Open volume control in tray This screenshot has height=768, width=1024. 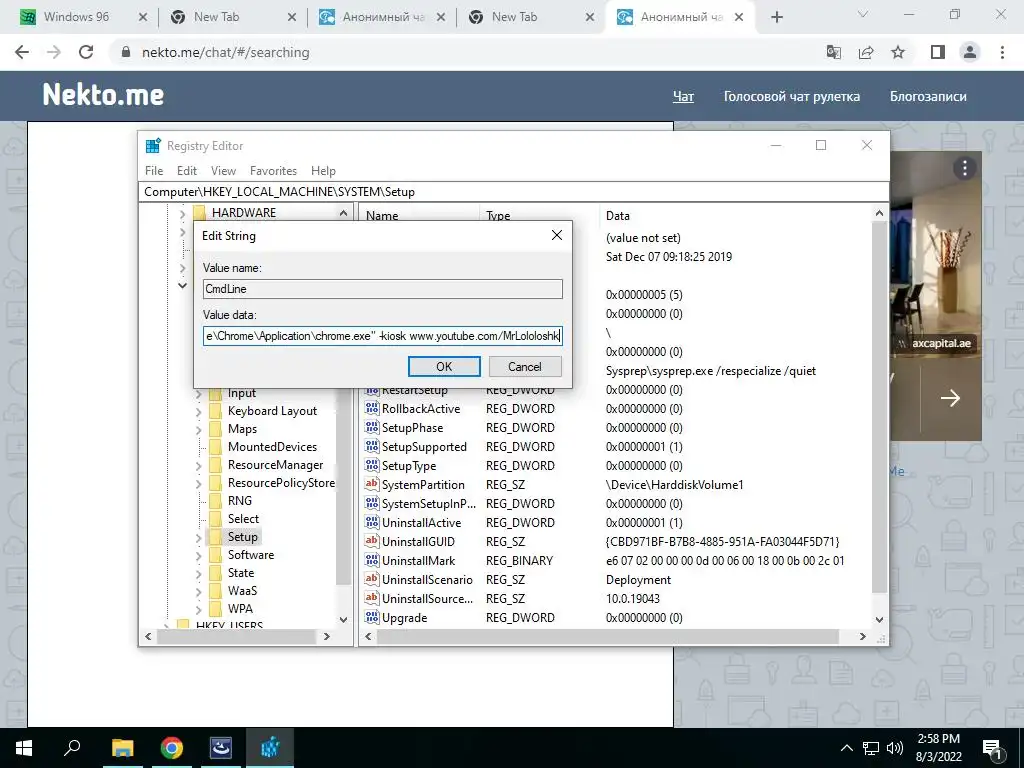[895, 748]
